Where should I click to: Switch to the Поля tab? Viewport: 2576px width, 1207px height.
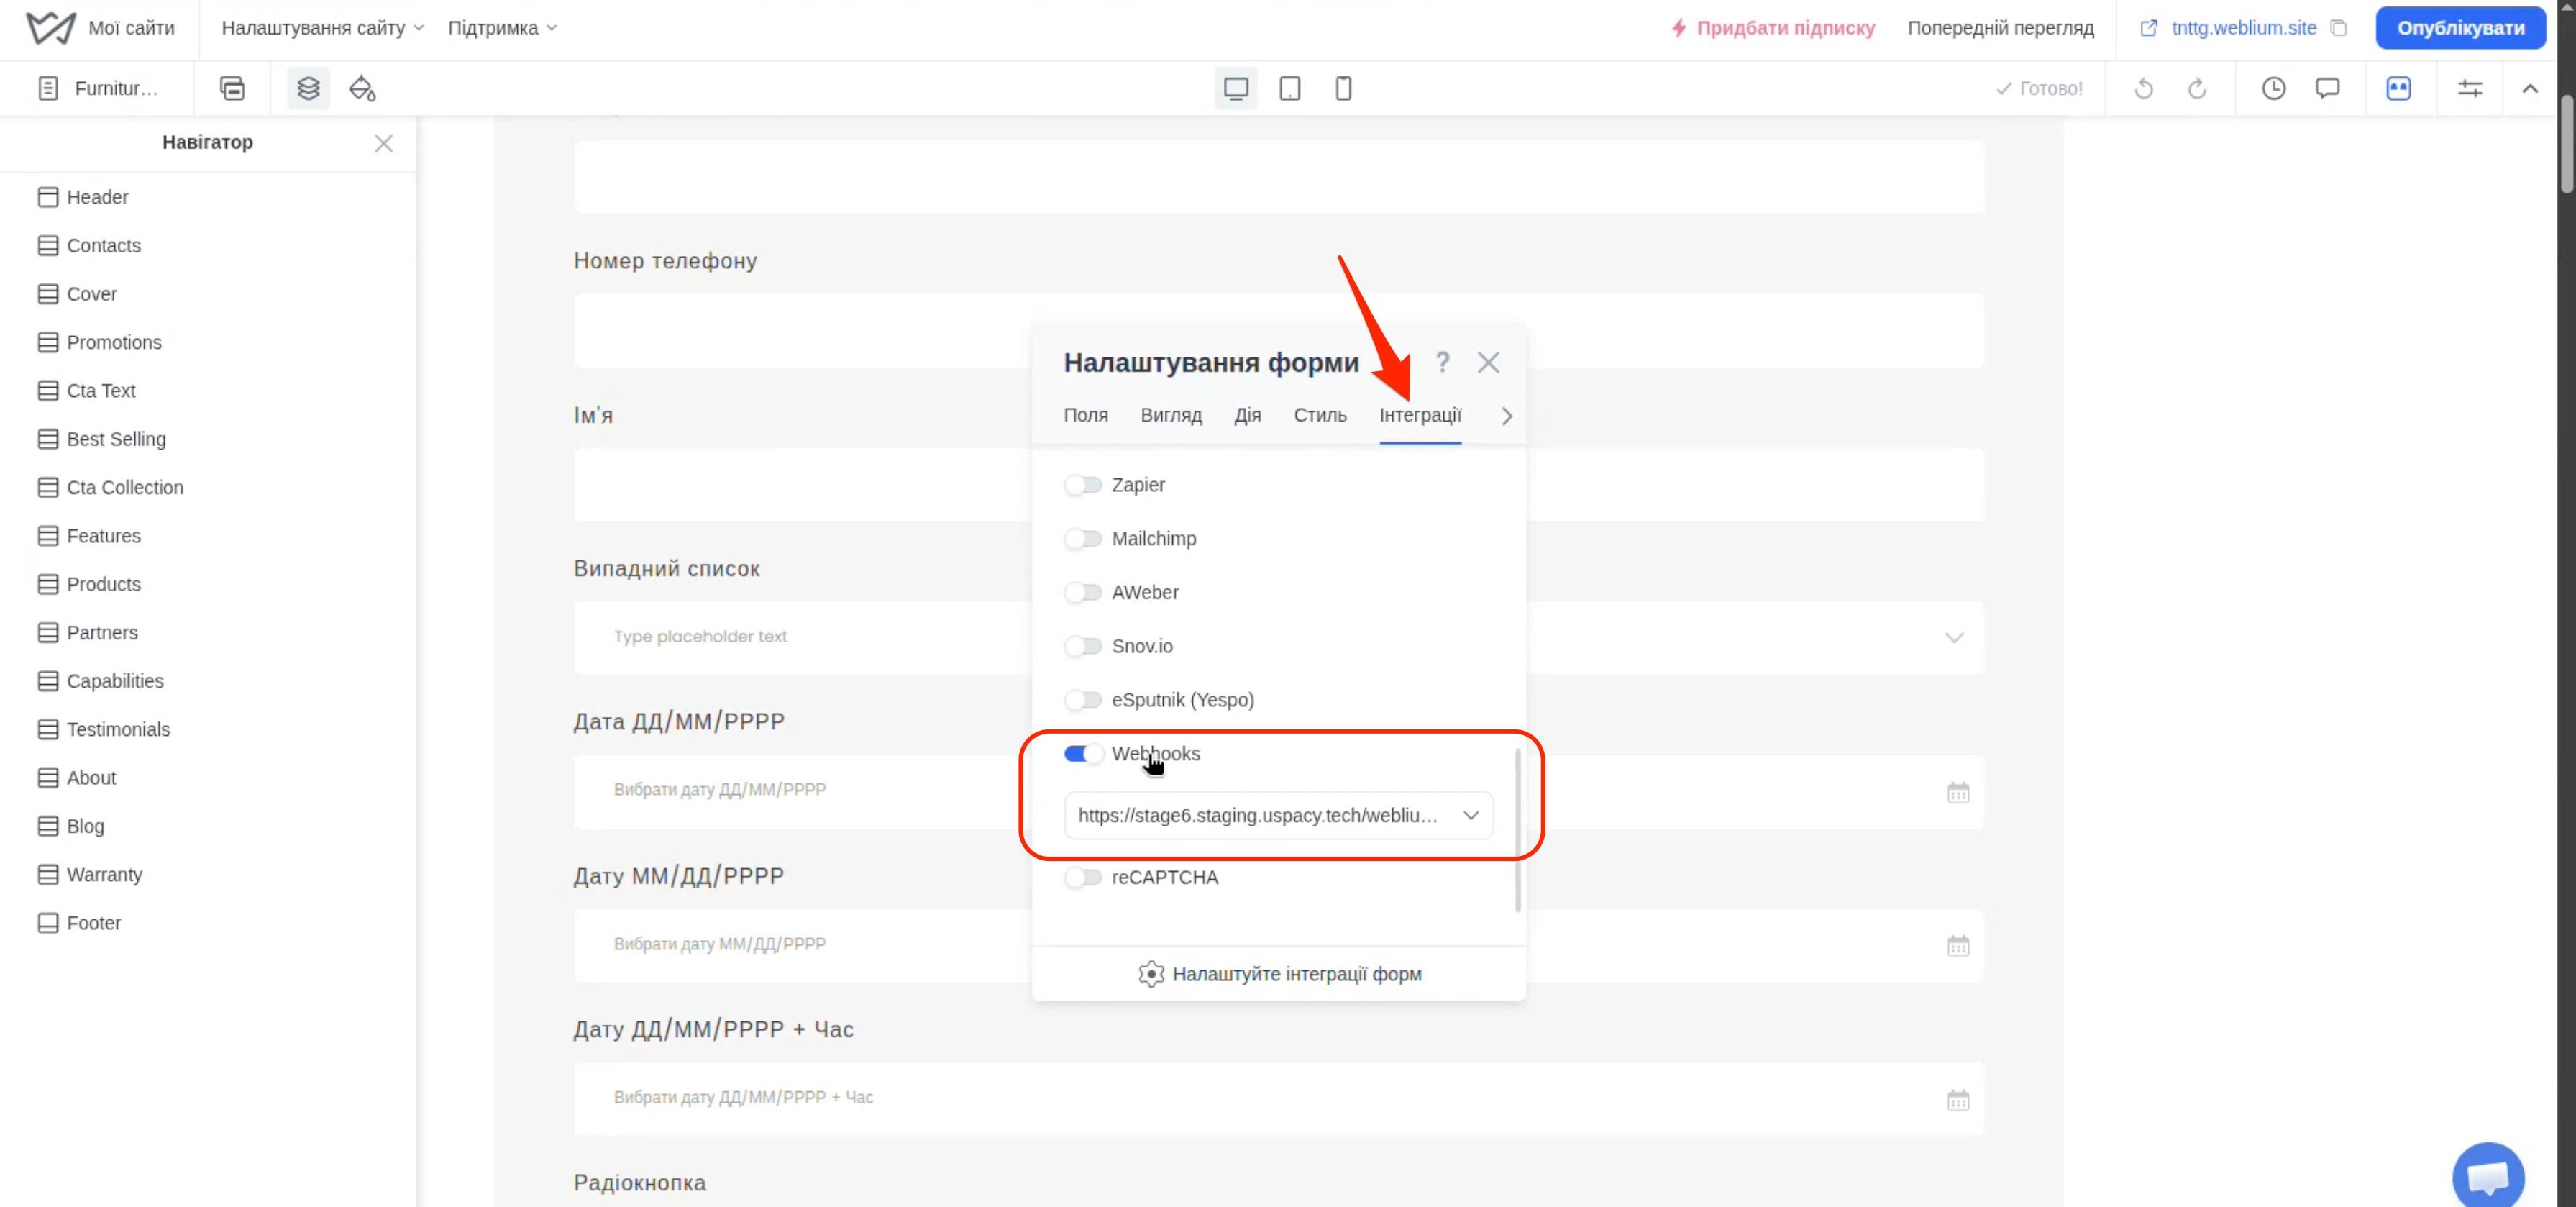(1085, 415)
